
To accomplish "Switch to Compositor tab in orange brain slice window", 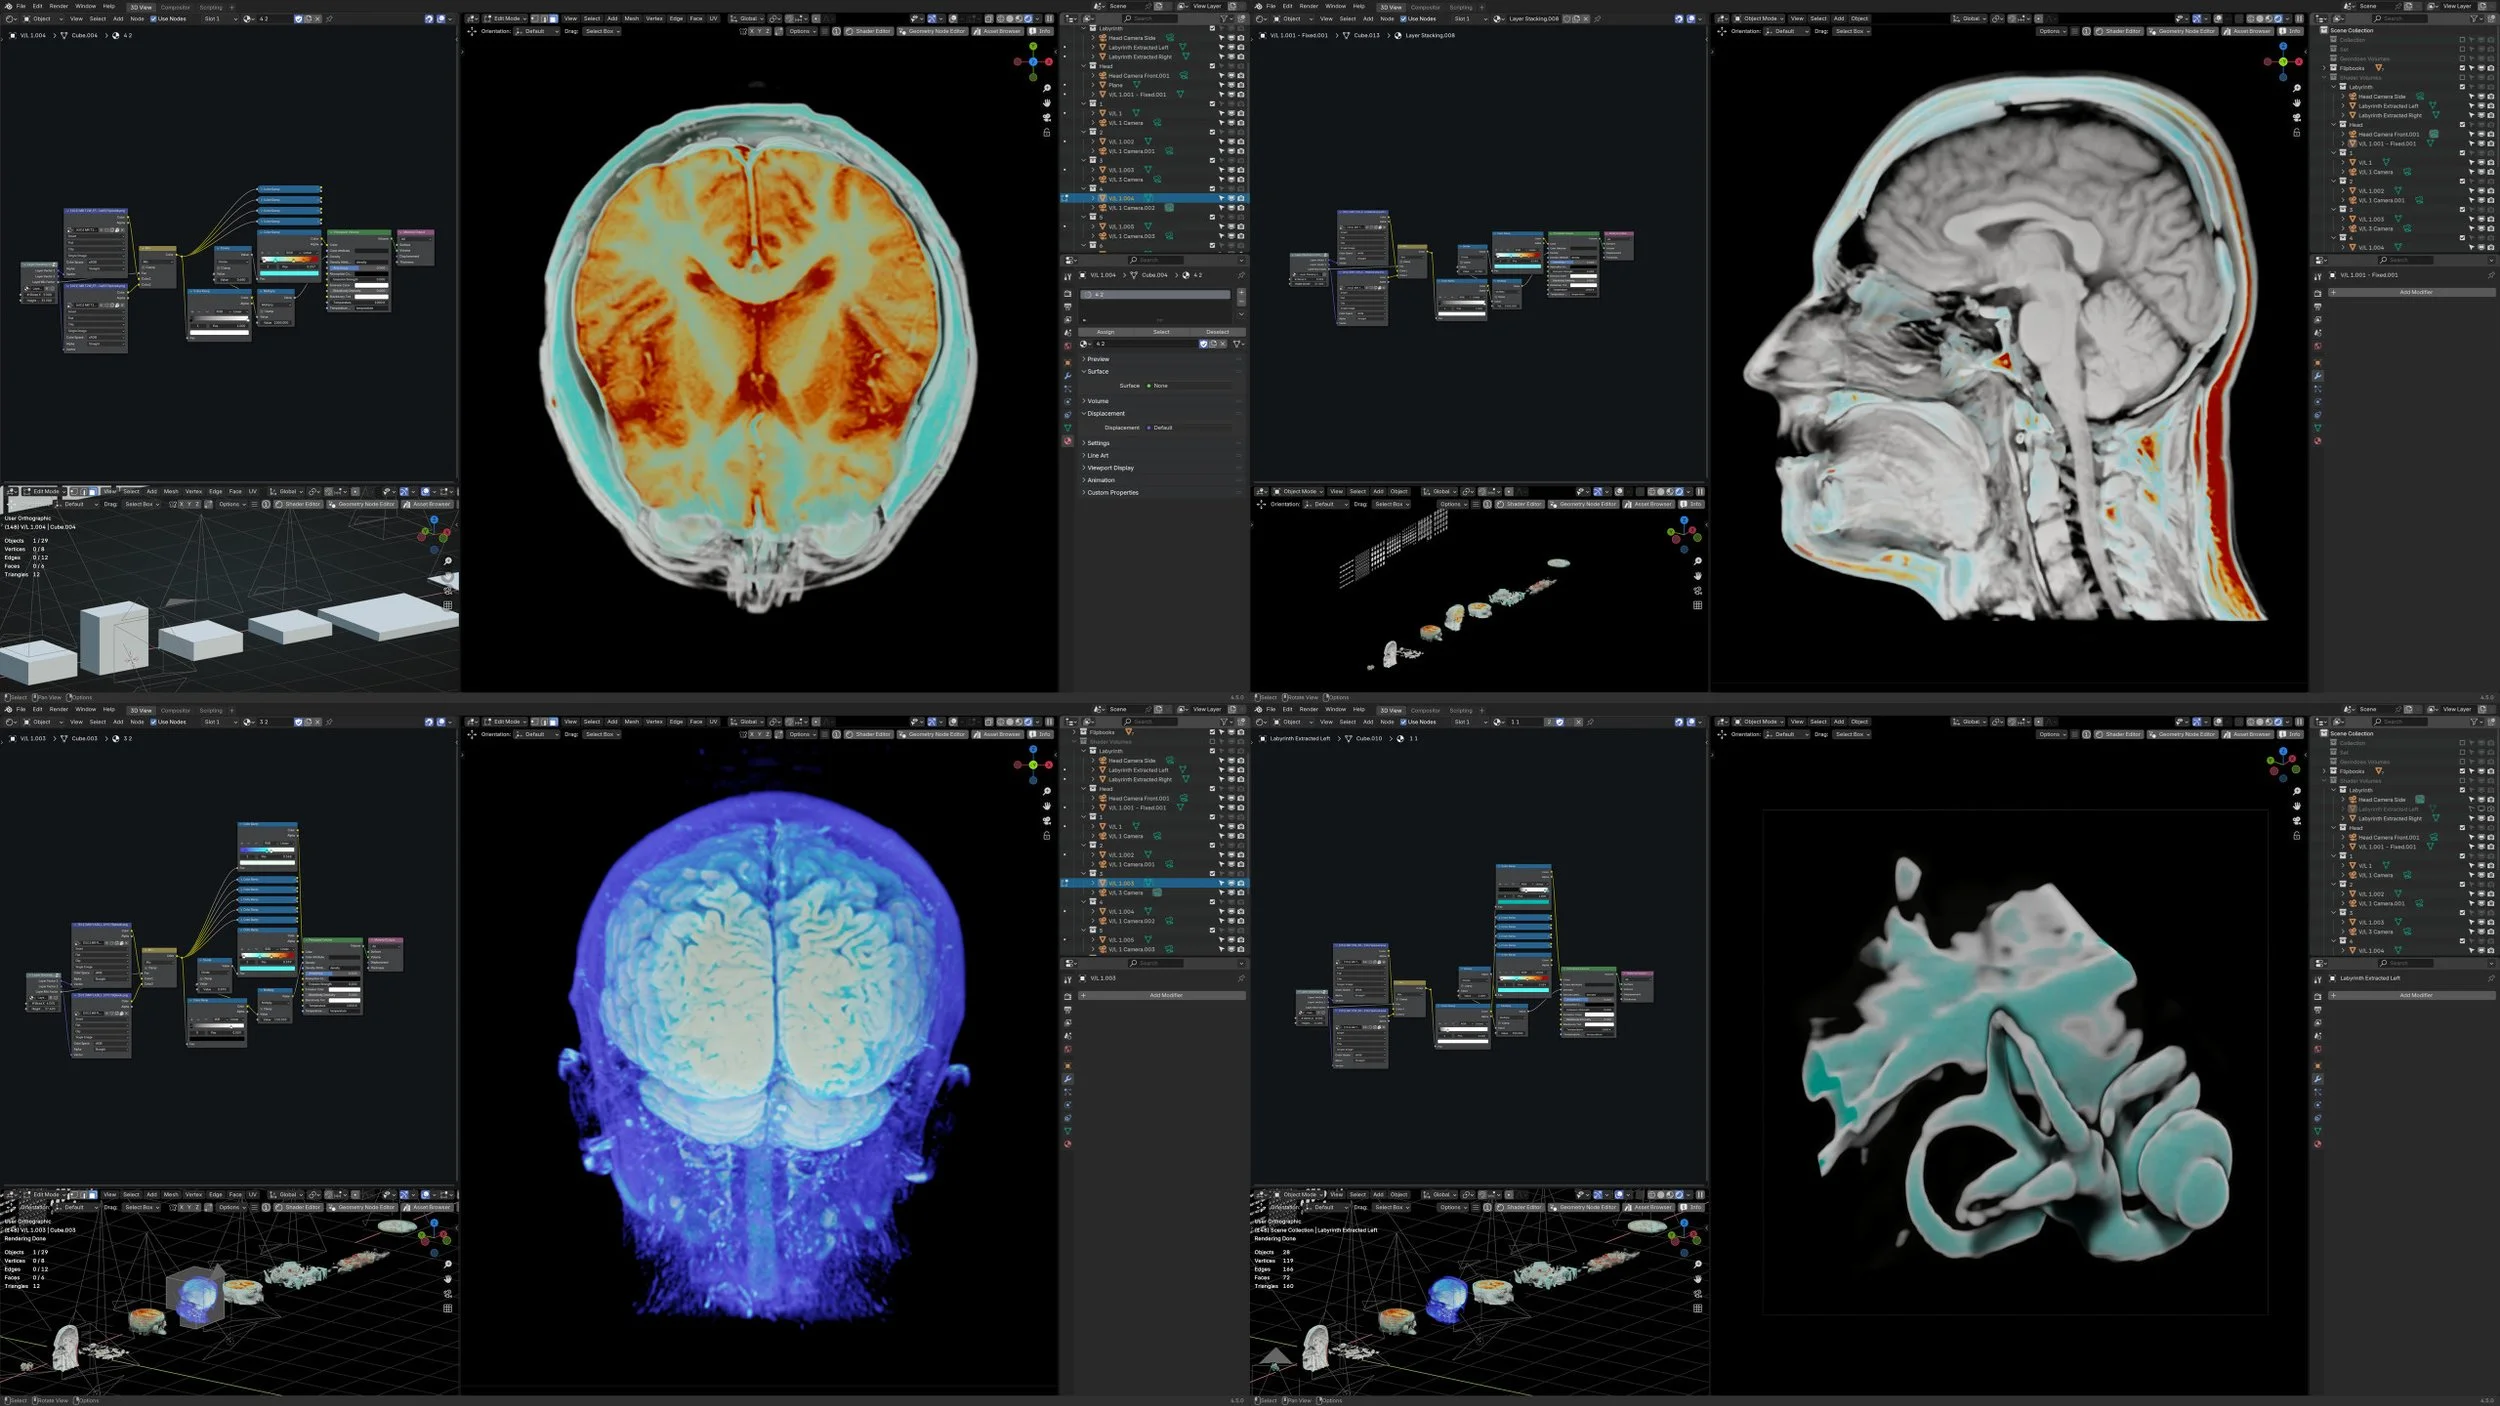I will coord(175,8).
